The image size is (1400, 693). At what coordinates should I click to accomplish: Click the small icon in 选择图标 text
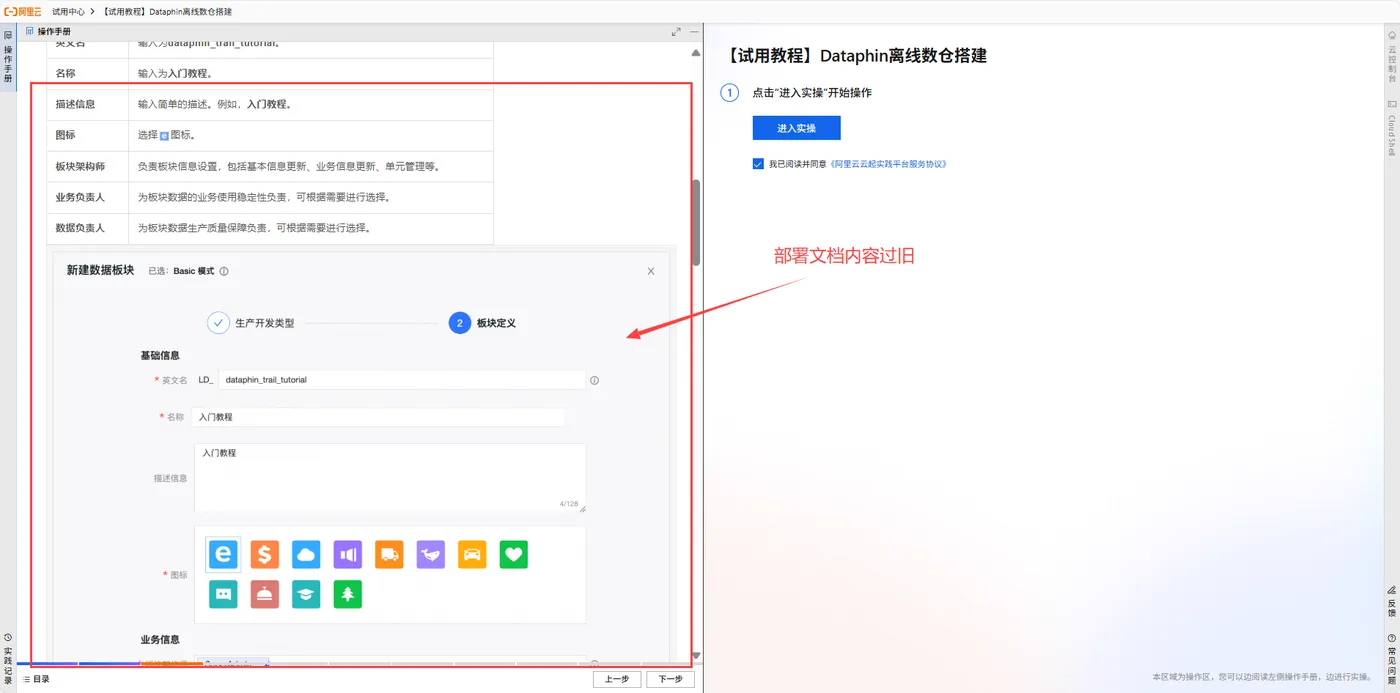pos(164,135)
